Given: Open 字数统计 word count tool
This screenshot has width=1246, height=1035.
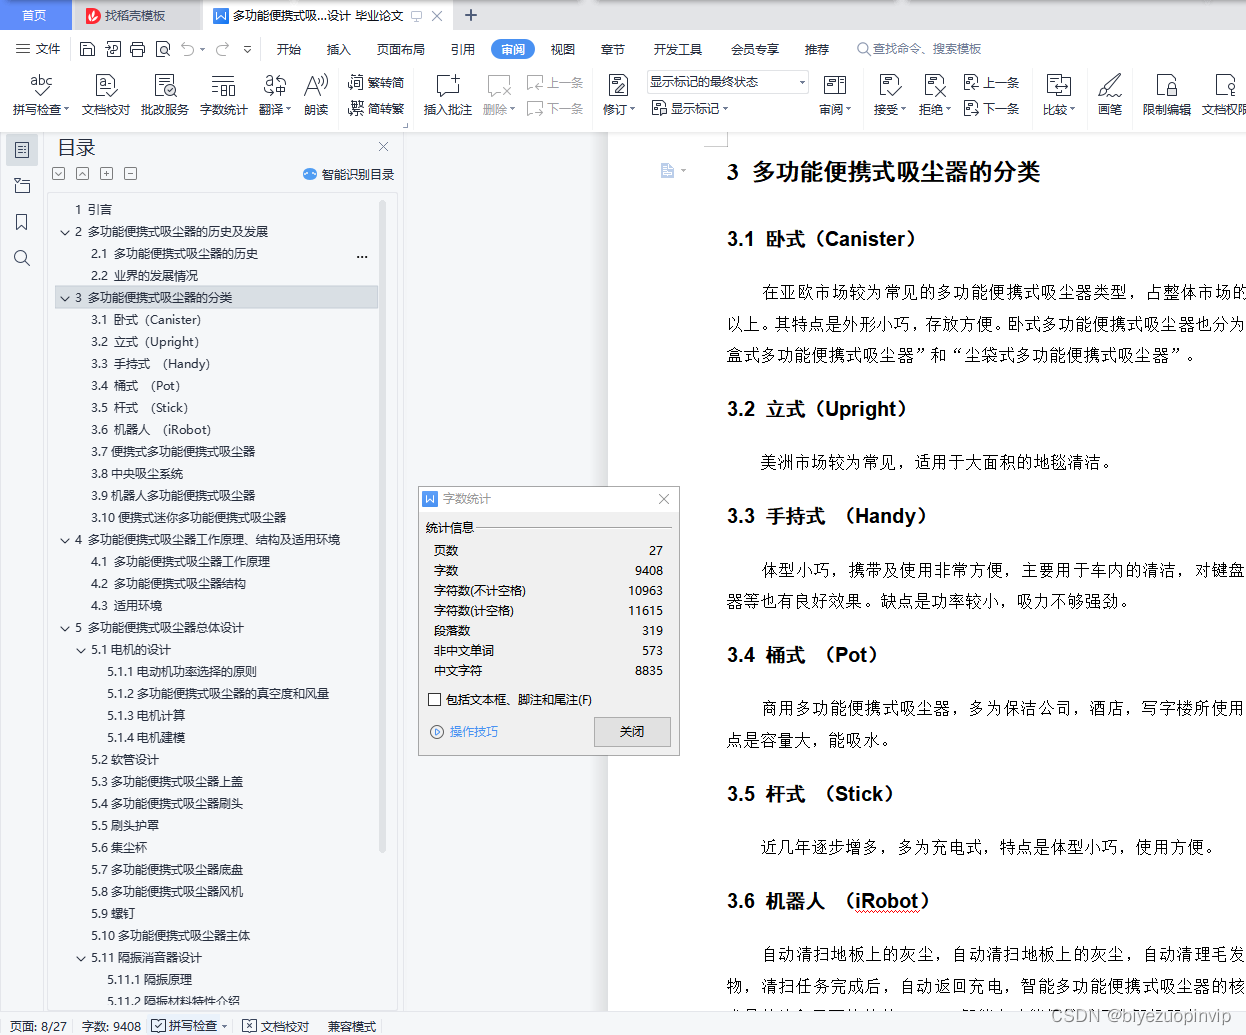Looking at the screenshot, I should 224,95.
